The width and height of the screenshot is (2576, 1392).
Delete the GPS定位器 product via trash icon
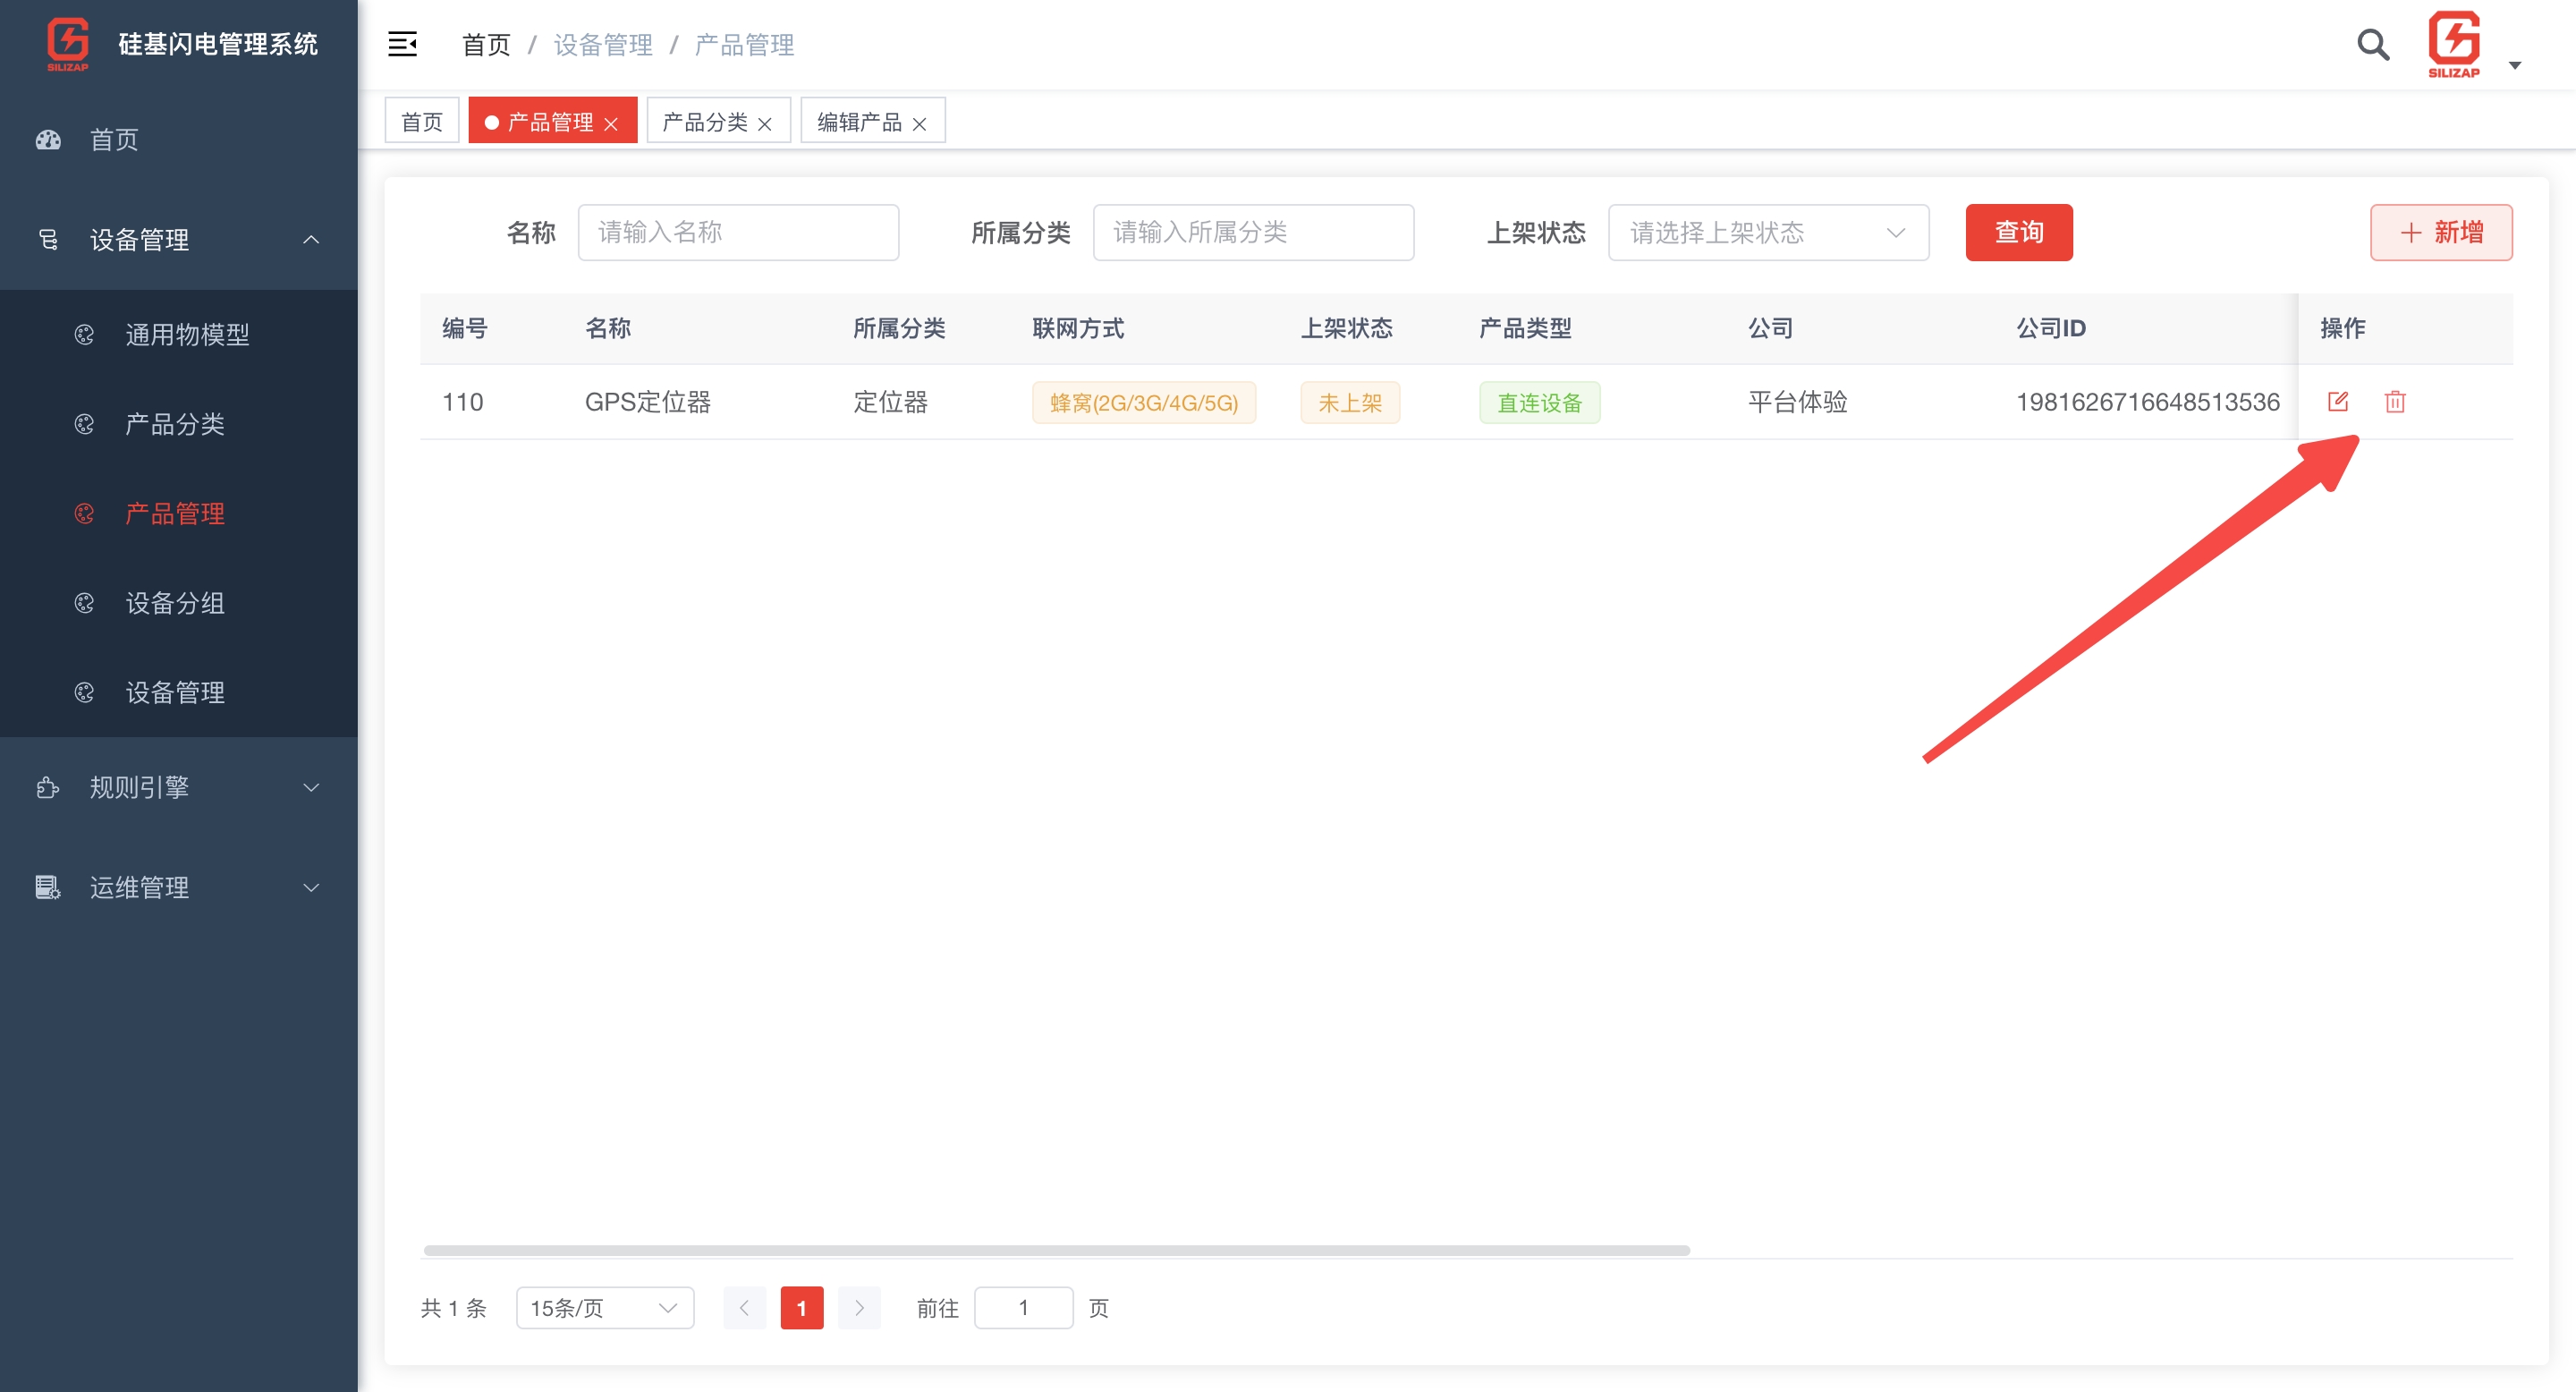click(x=2396, y=401)
